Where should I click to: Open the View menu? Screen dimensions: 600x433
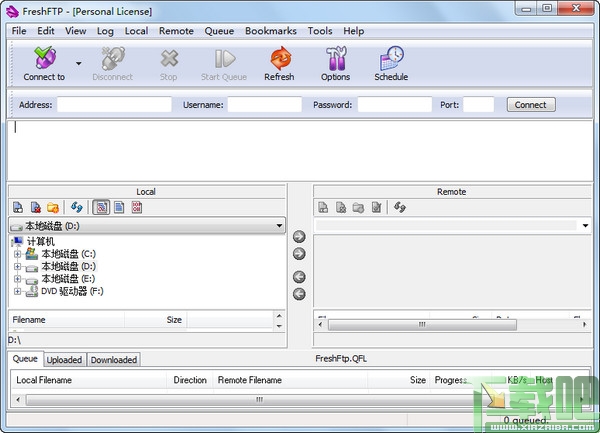(x=75, y=31)
